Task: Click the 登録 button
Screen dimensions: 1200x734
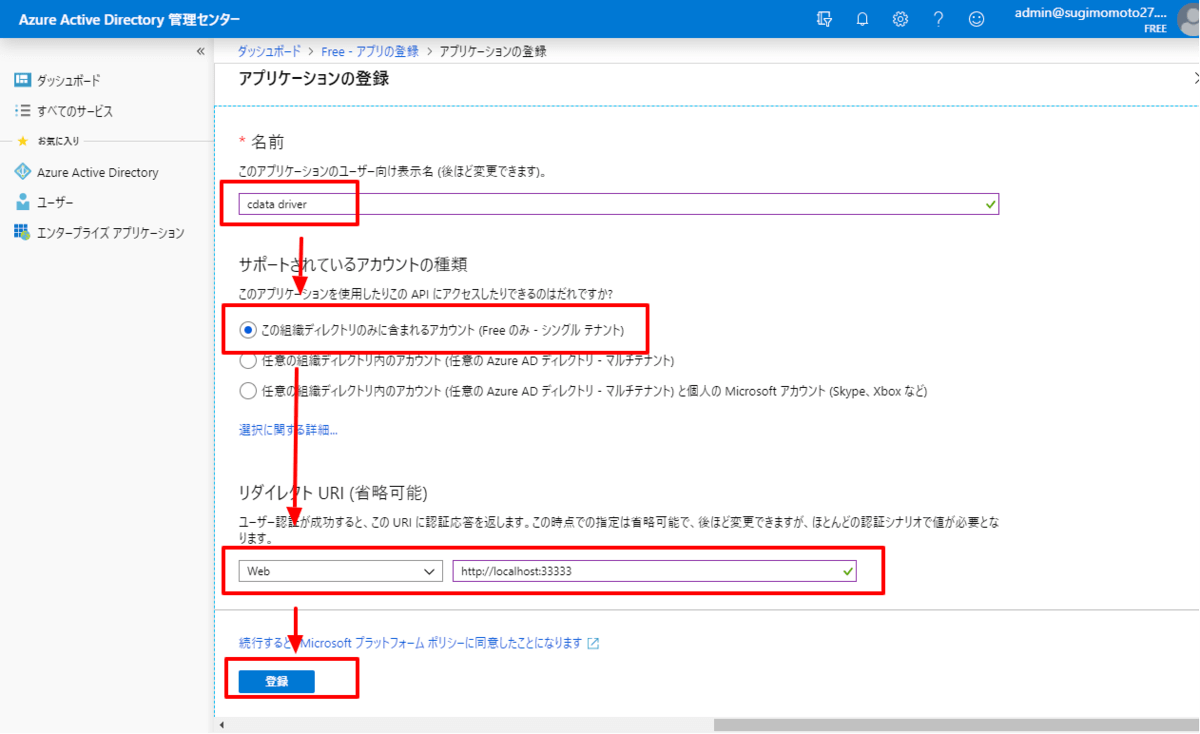Action: tap(276, 681)
